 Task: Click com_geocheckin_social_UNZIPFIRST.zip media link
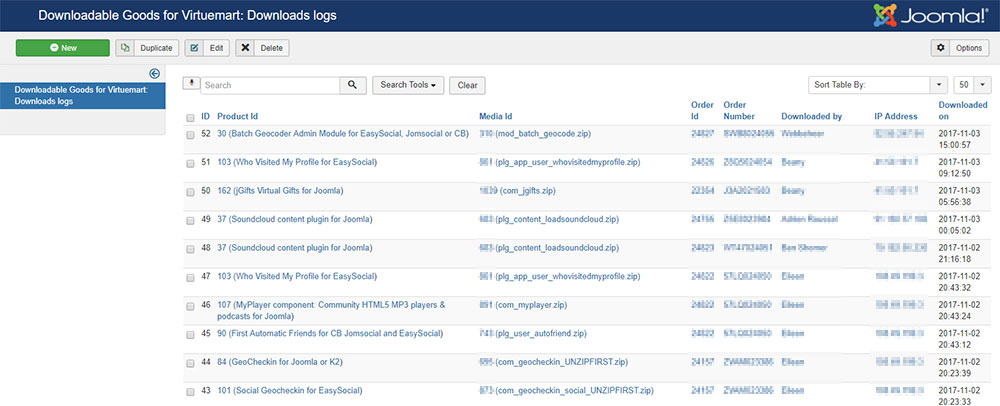pos(566,390)
